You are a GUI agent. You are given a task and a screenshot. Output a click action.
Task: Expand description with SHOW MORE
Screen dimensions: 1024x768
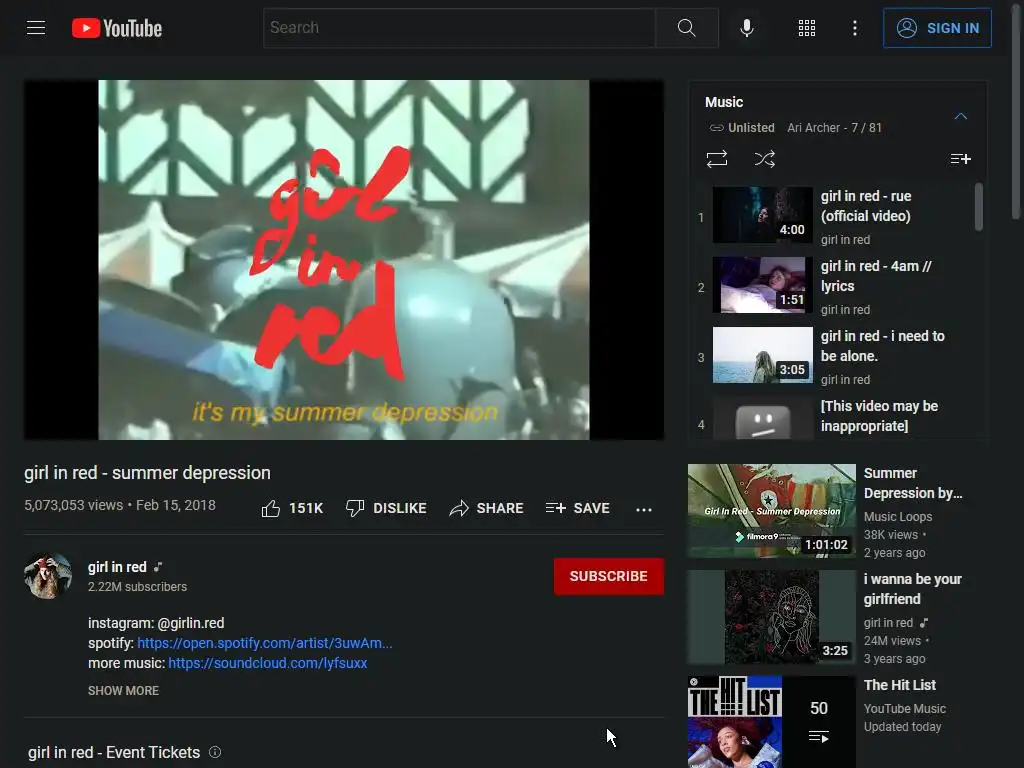123,690
